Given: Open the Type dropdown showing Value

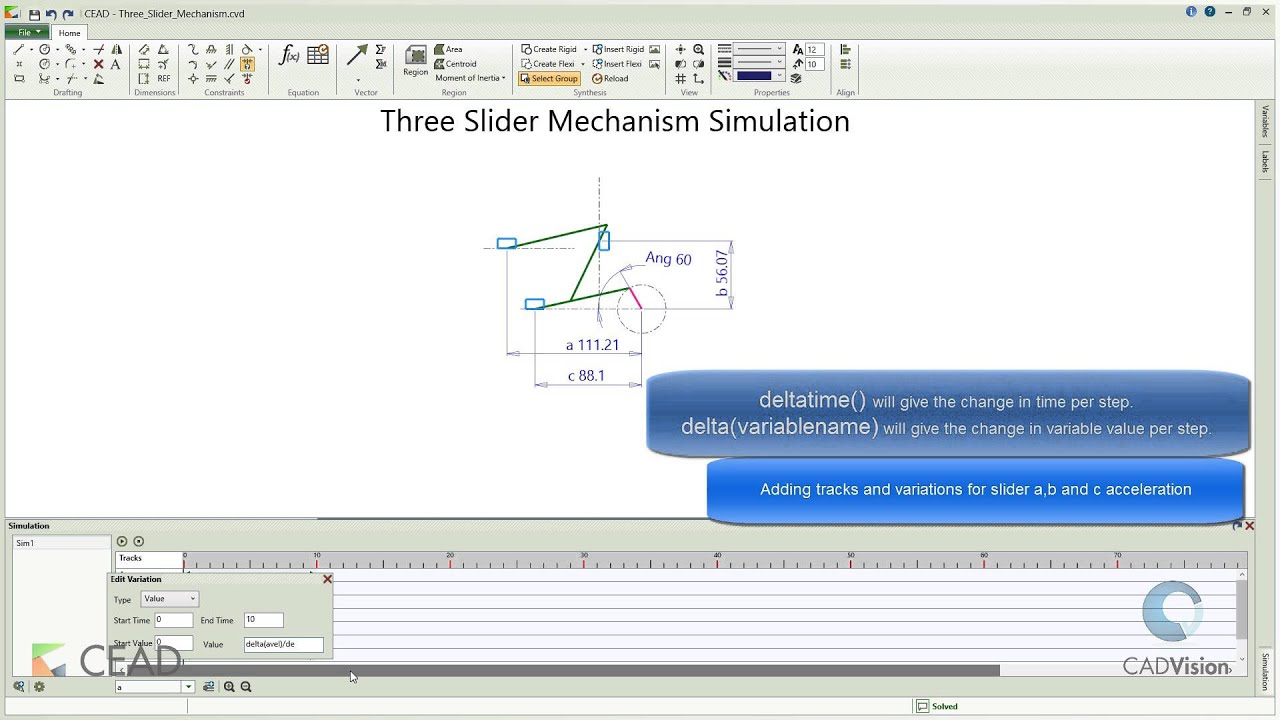Looking at the screenshot, I should pos(170,599).
